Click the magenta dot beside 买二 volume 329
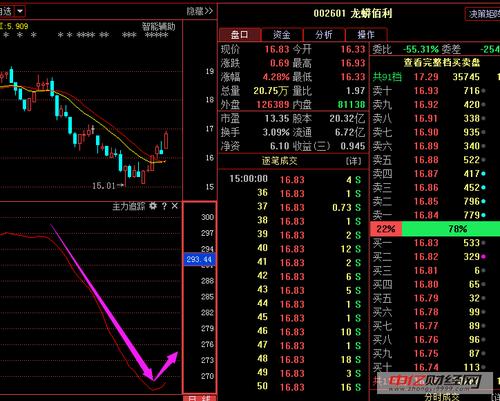 click(483, 257)
